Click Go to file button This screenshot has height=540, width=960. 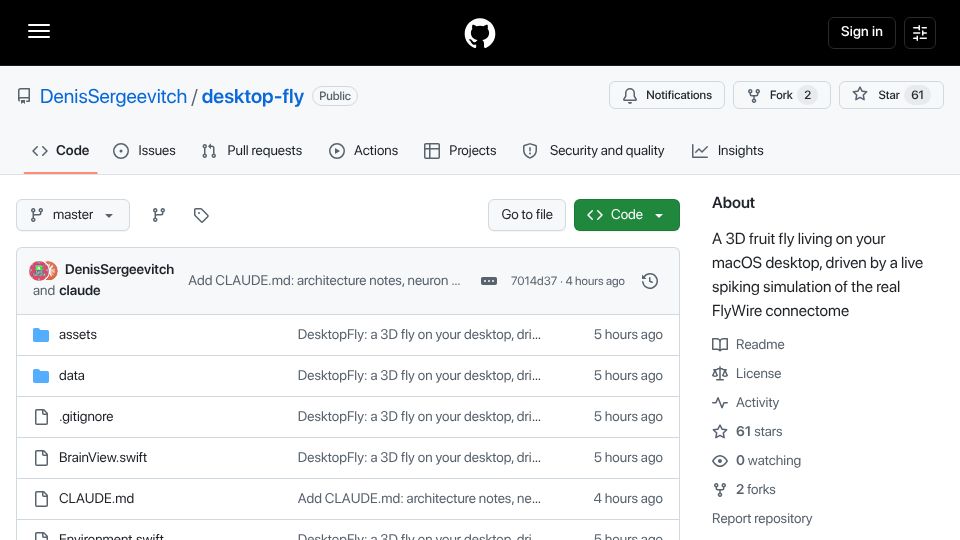click(x=527, y=215)
